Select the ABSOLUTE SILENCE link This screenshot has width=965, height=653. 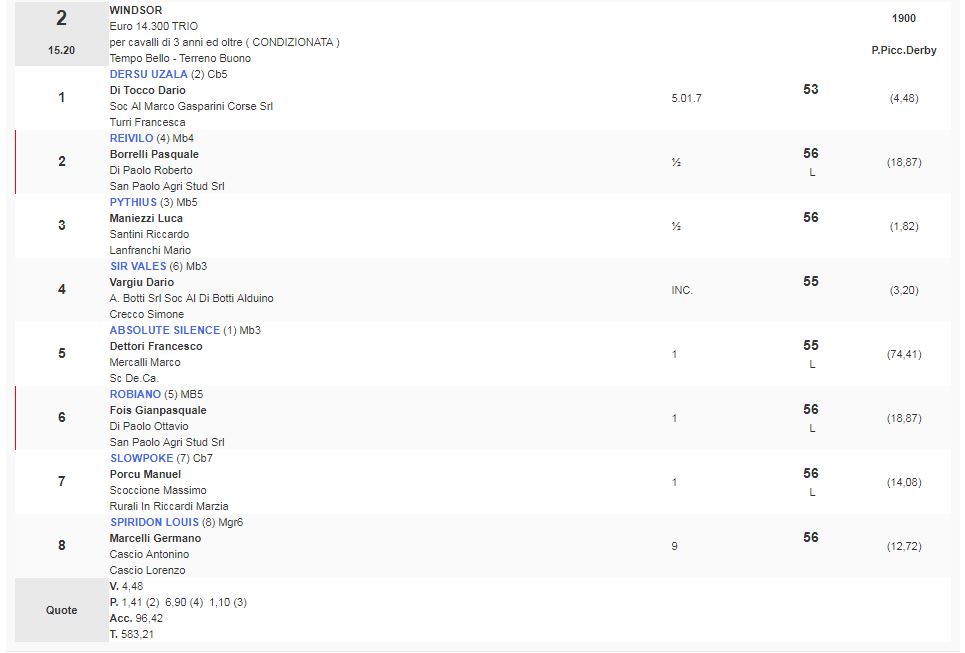(x=164, y=330)
